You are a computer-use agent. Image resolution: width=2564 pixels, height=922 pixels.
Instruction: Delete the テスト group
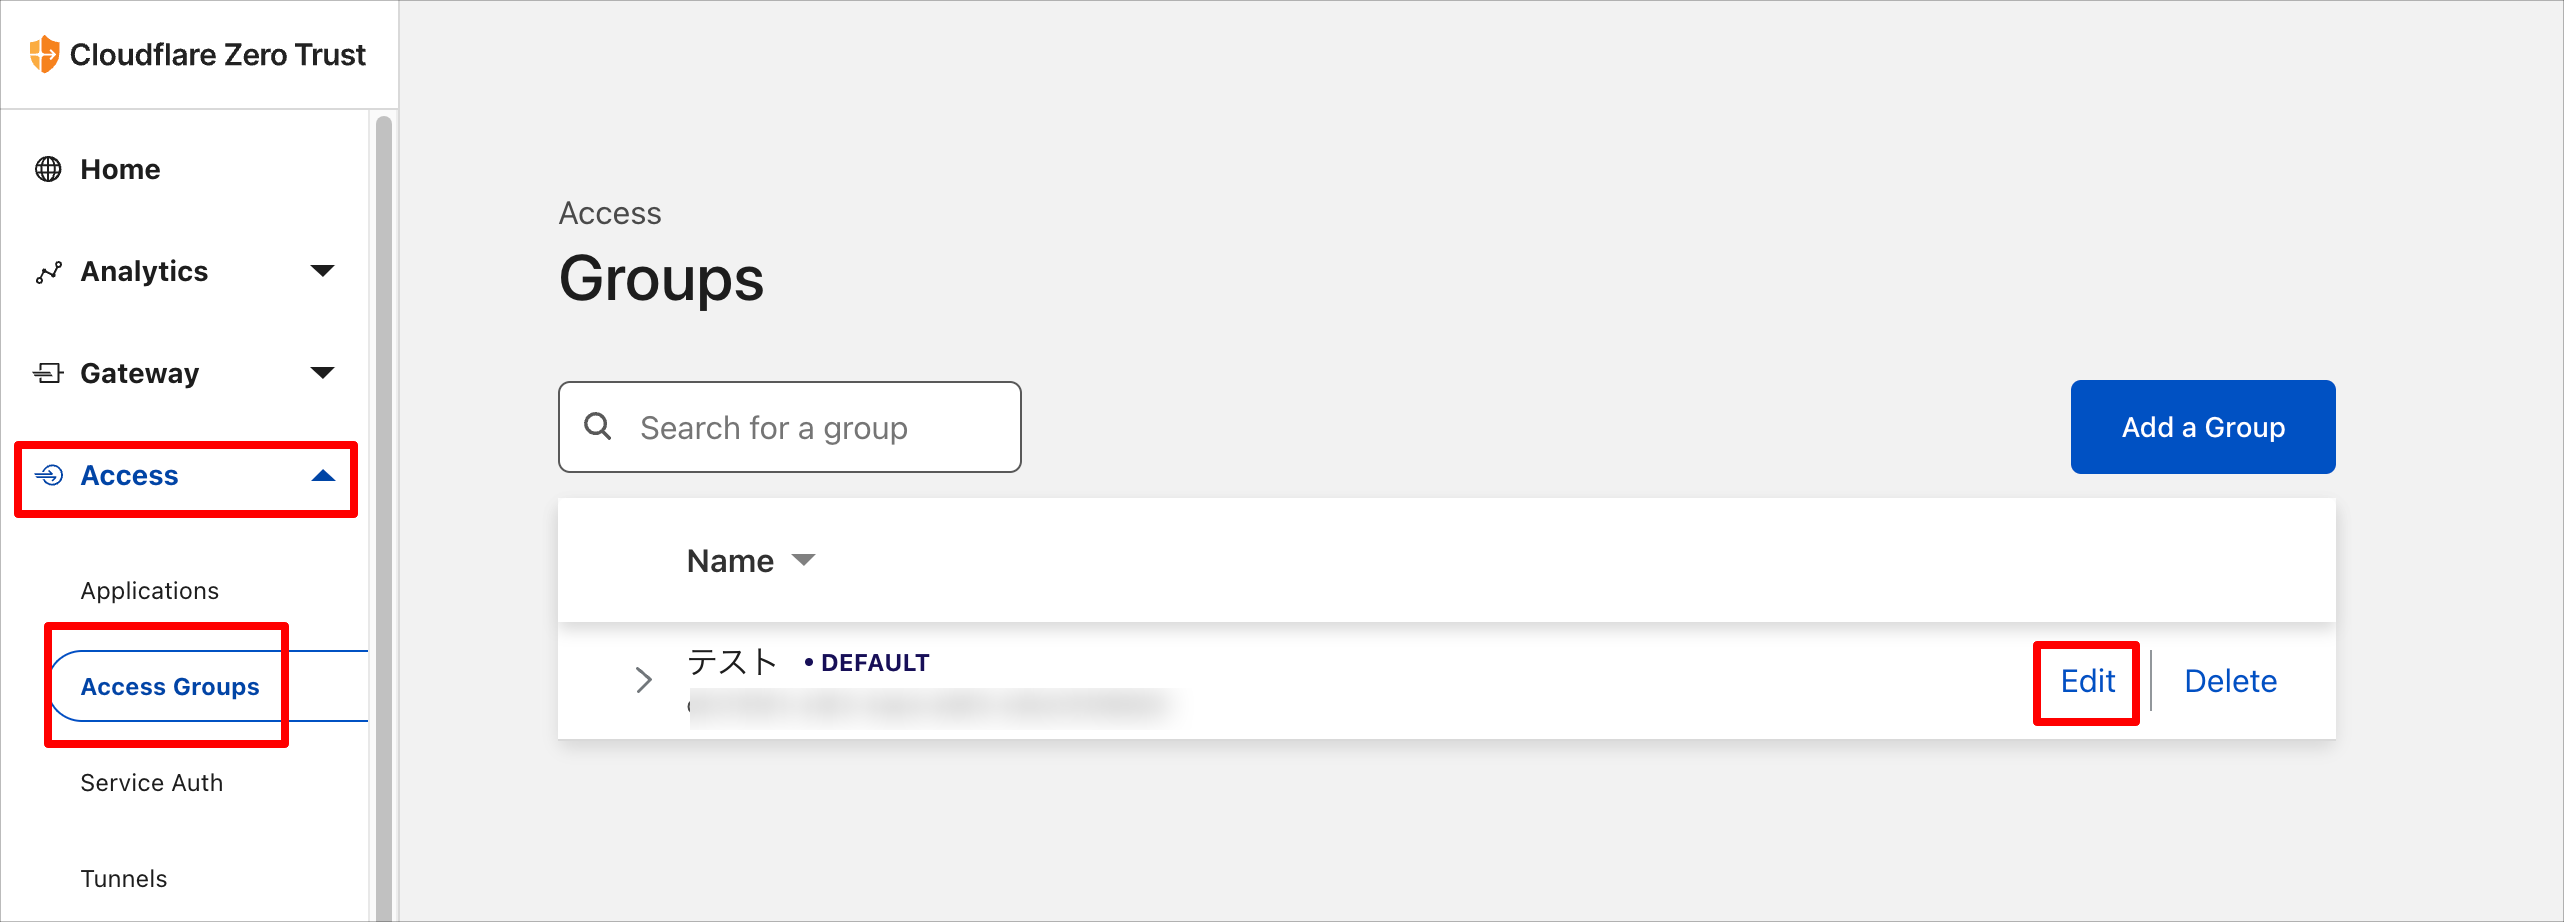(x=2231, y=681)
